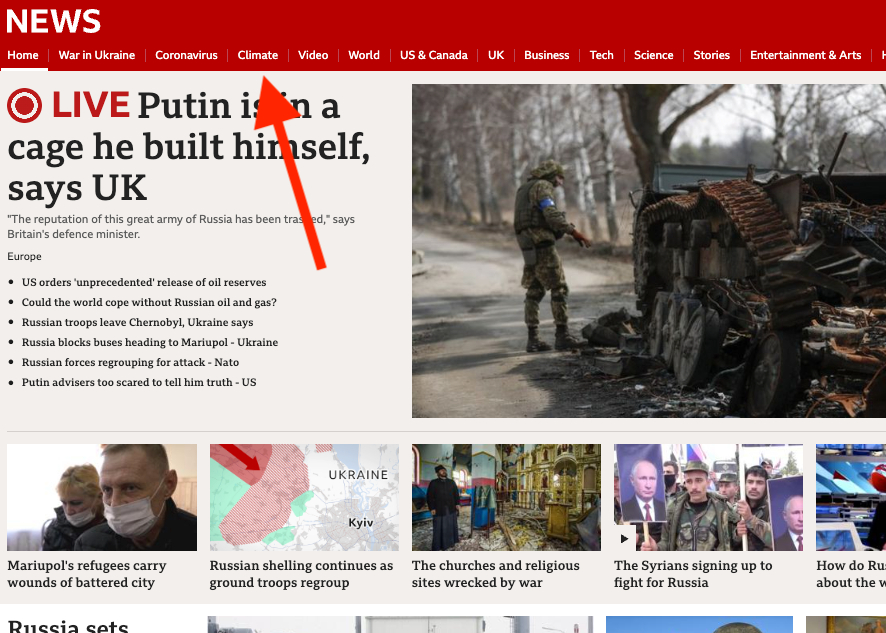Open the Europe category link
The height and width of the screenshot is (633, 886).
24,256
